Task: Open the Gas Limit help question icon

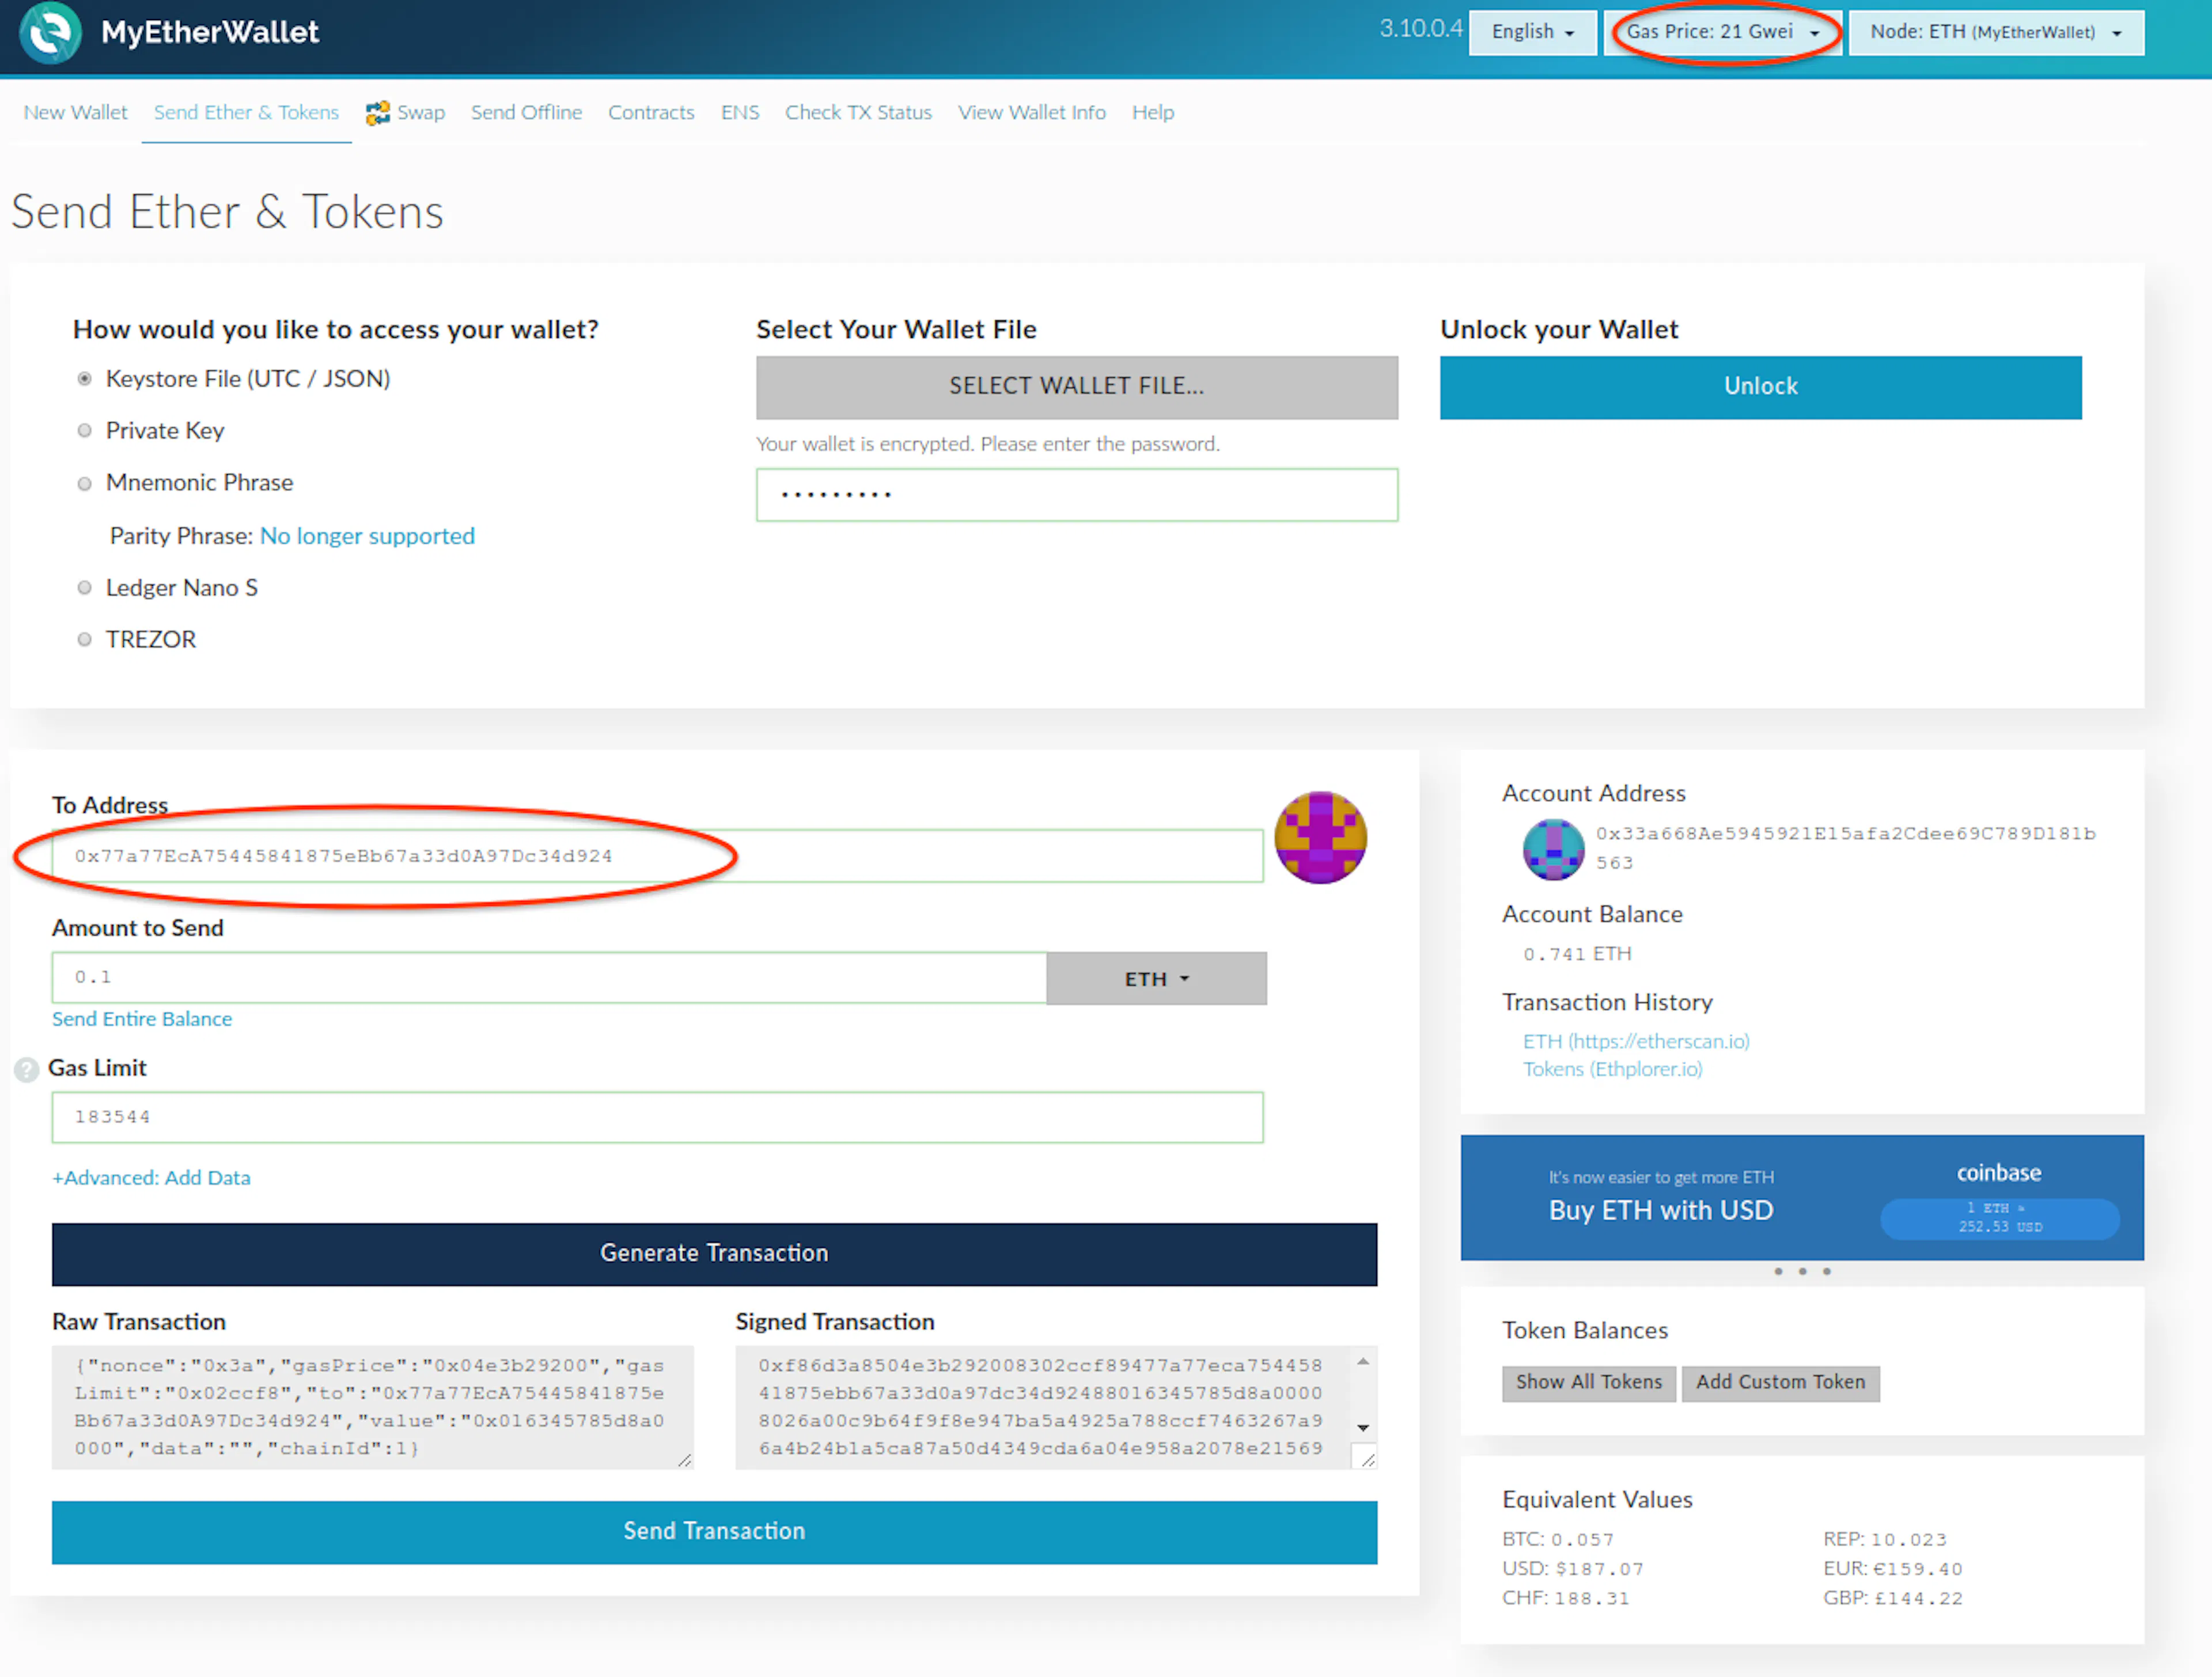Action: tap(26, 1069)
